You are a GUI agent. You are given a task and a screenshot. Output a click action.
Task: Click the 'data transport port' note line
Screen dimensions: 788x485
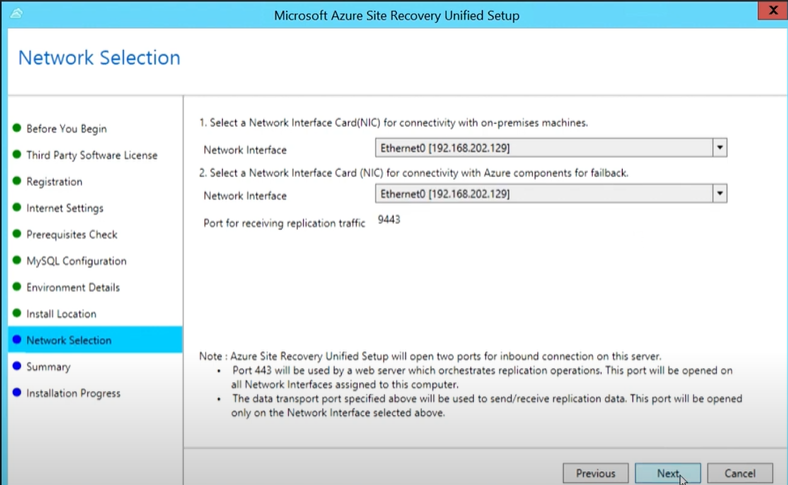point(486,406)
